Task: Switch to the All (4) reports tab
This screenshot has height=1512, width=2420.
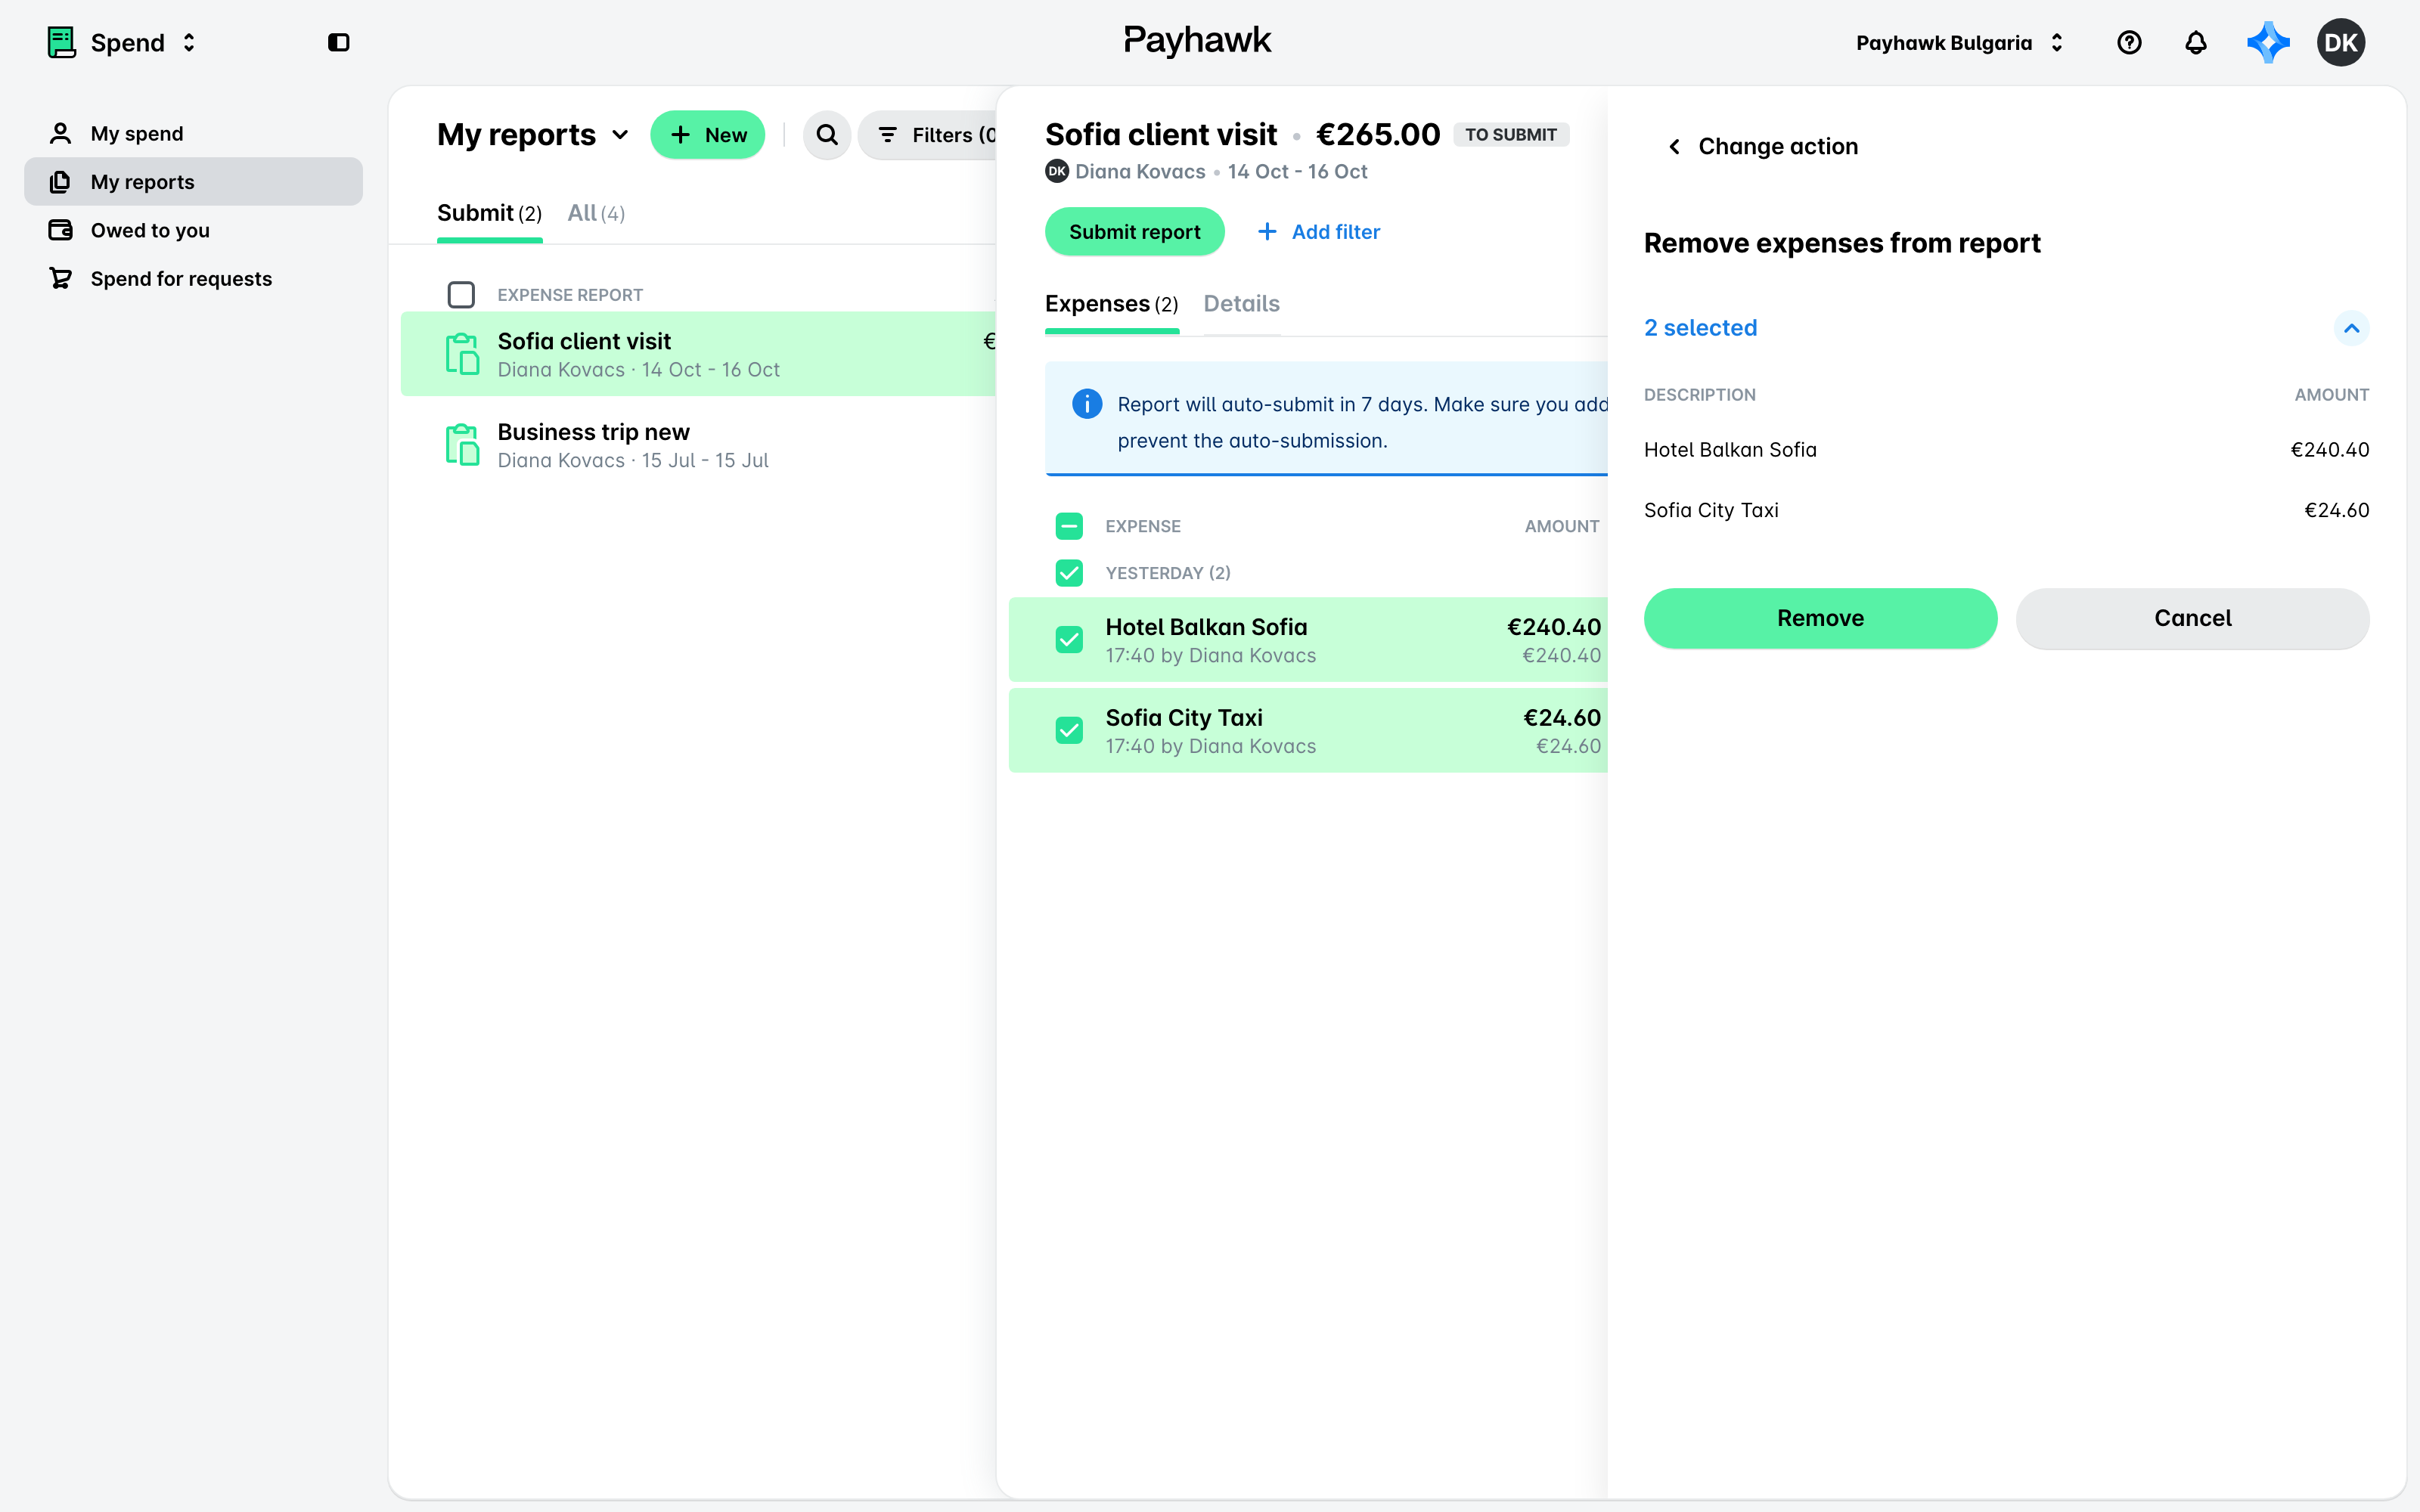Action: point(596,213)
